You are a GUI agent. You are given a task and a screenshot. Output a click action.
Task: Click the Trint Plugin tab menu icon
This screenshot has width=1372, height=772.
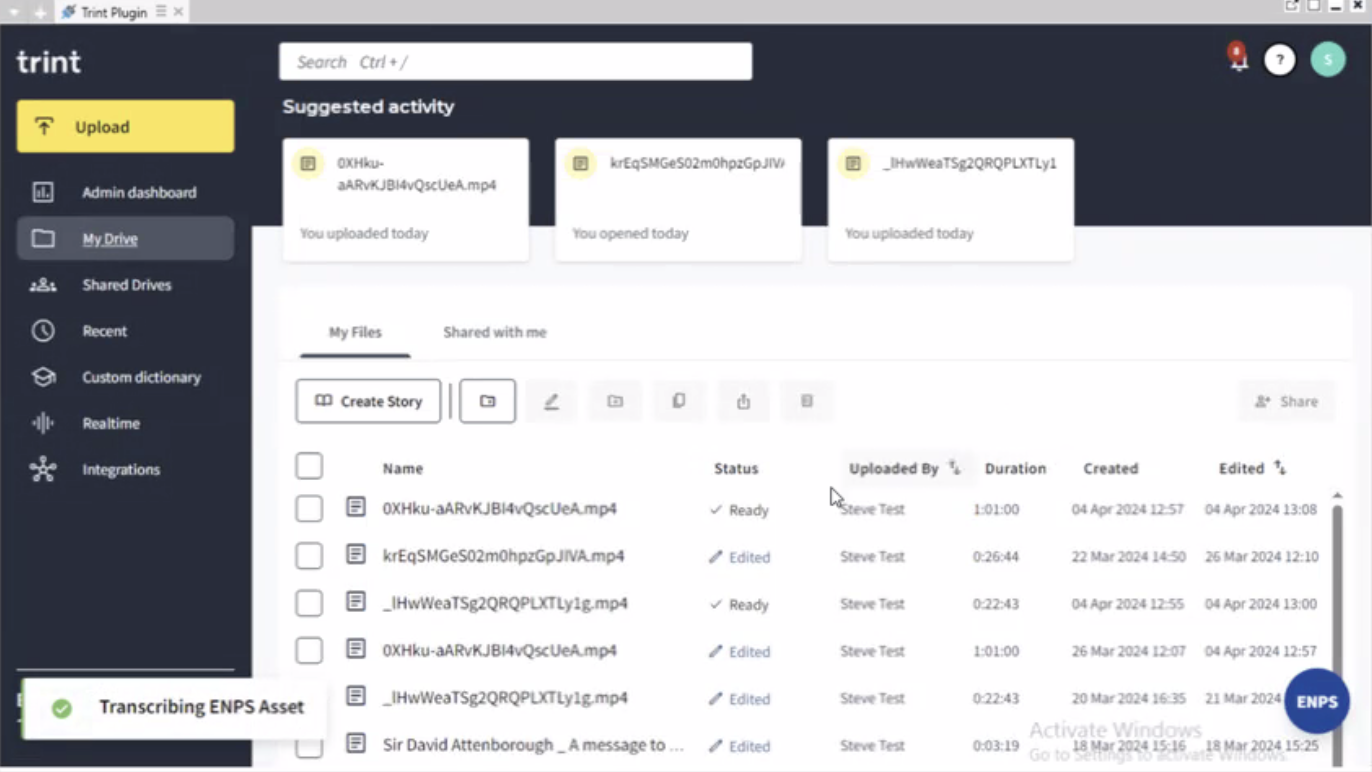point(161,12)
